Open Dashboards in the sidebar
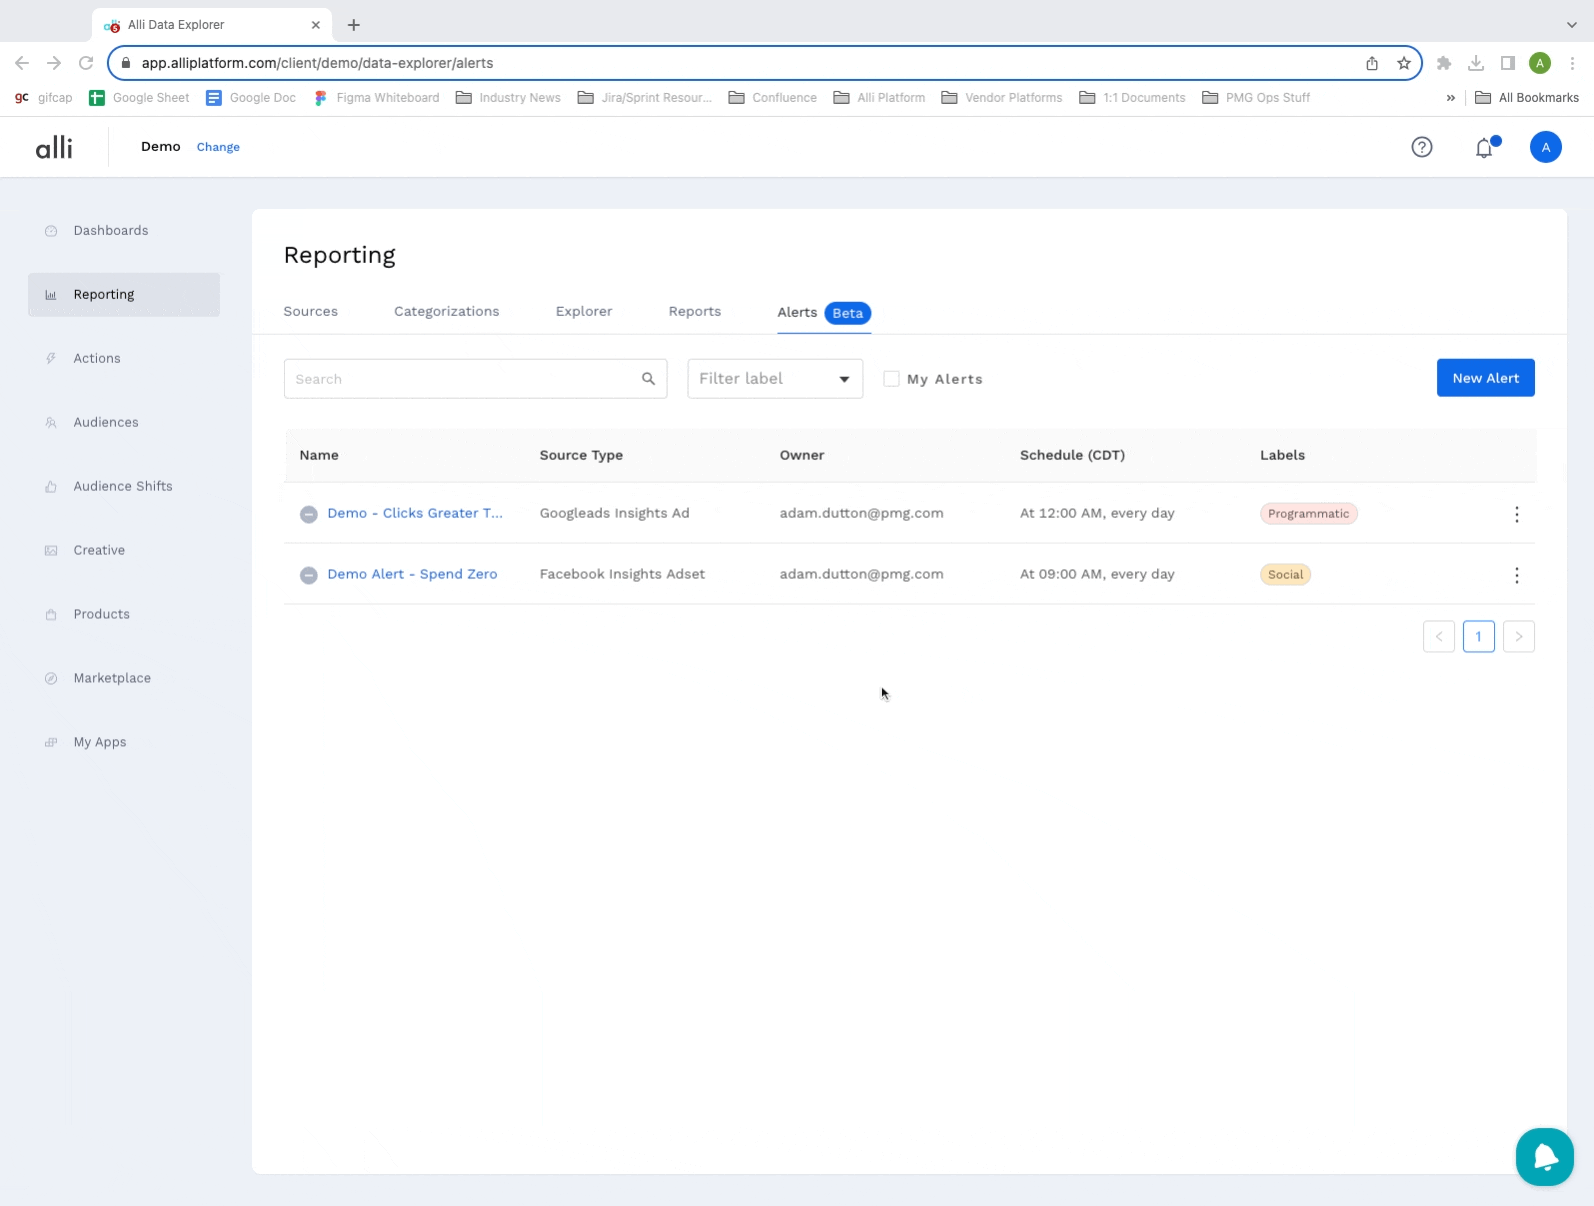1594x1206 pixels. [110, 231]
